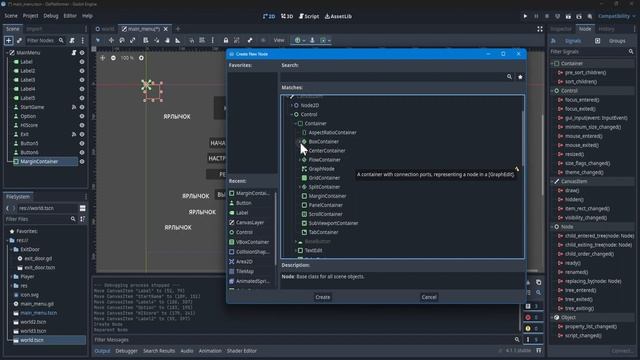Image resolution: width=640 pixels, height=360 pixels.
Task: Collapse Container in node class tree
Action: coord(296,123)
